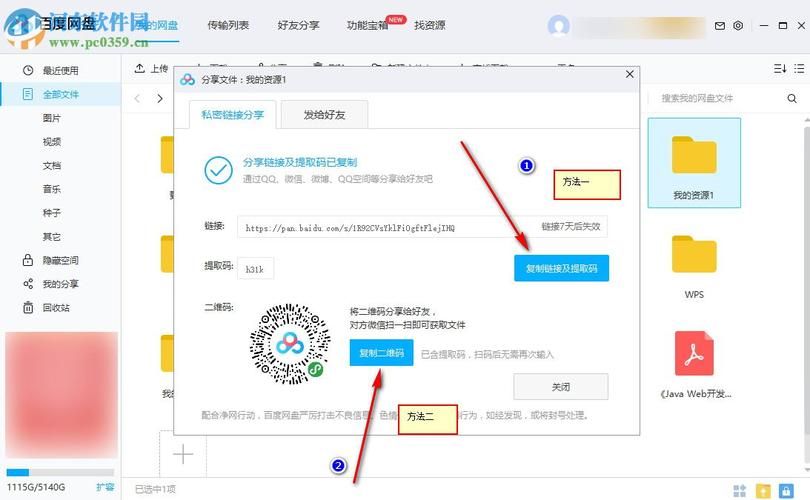Open 最近使用 recent files
The height and width of the screenshot is (500, 810).
[x=60, y=71]
